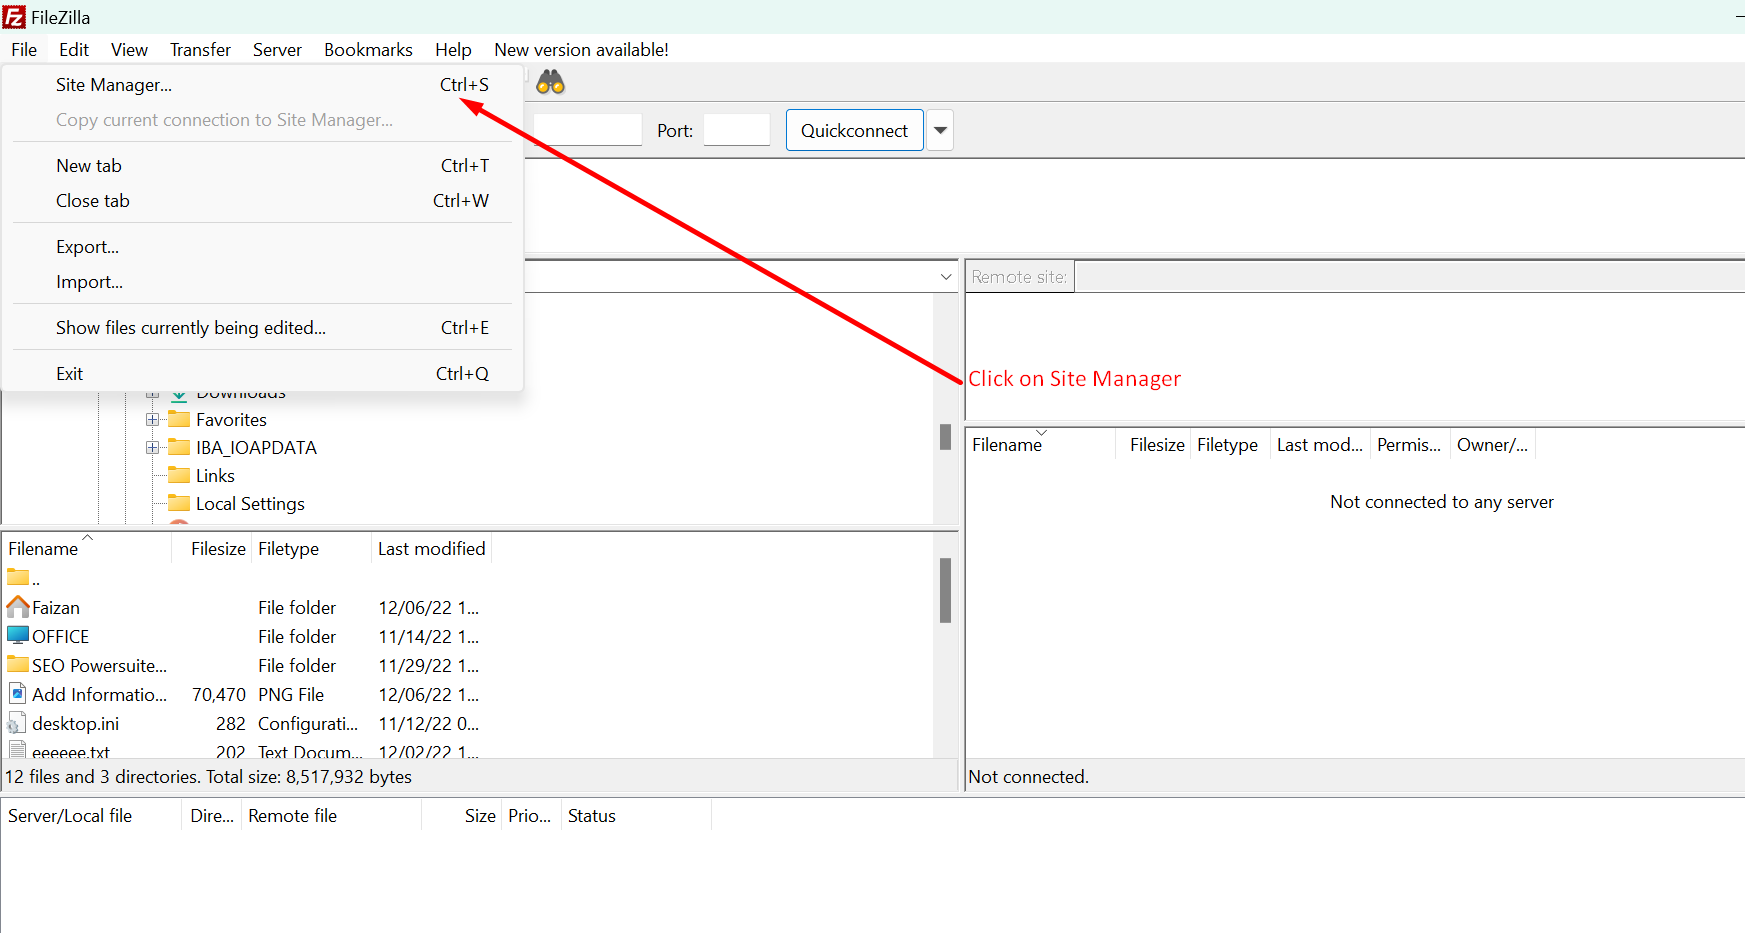1745x933 pixels.
Task: Click the Faizan home folder icon
Action: (18, 607)
